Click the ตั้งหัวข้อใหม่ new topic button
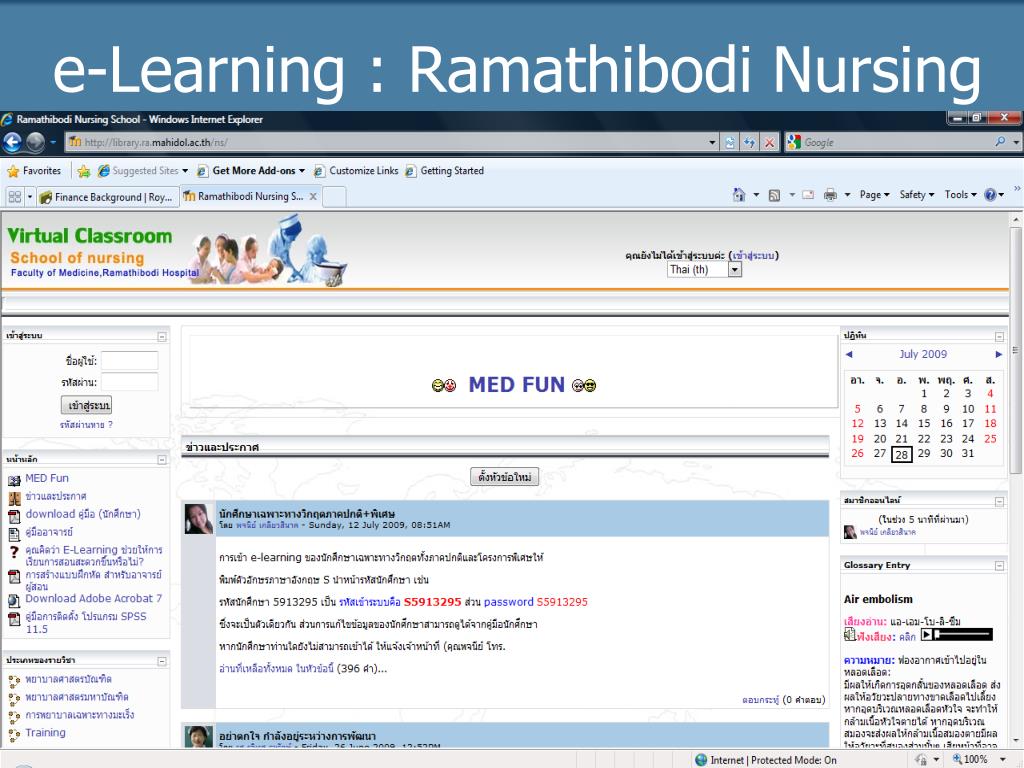 point(504,477)
